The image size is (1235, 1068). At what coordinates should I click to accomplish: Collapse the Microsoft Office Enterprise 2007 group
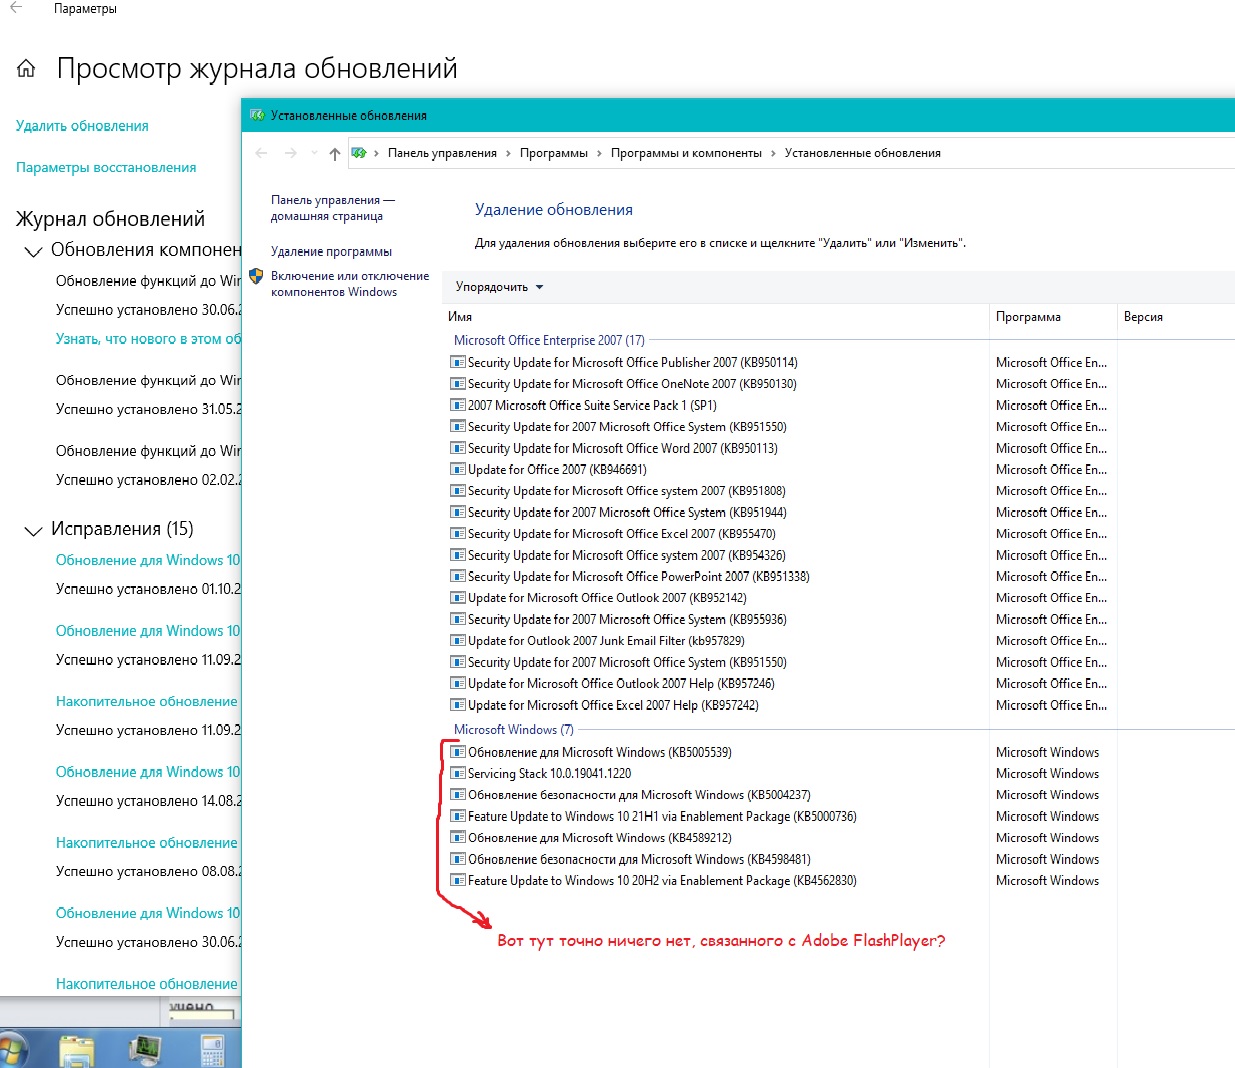tap(549, 340)
